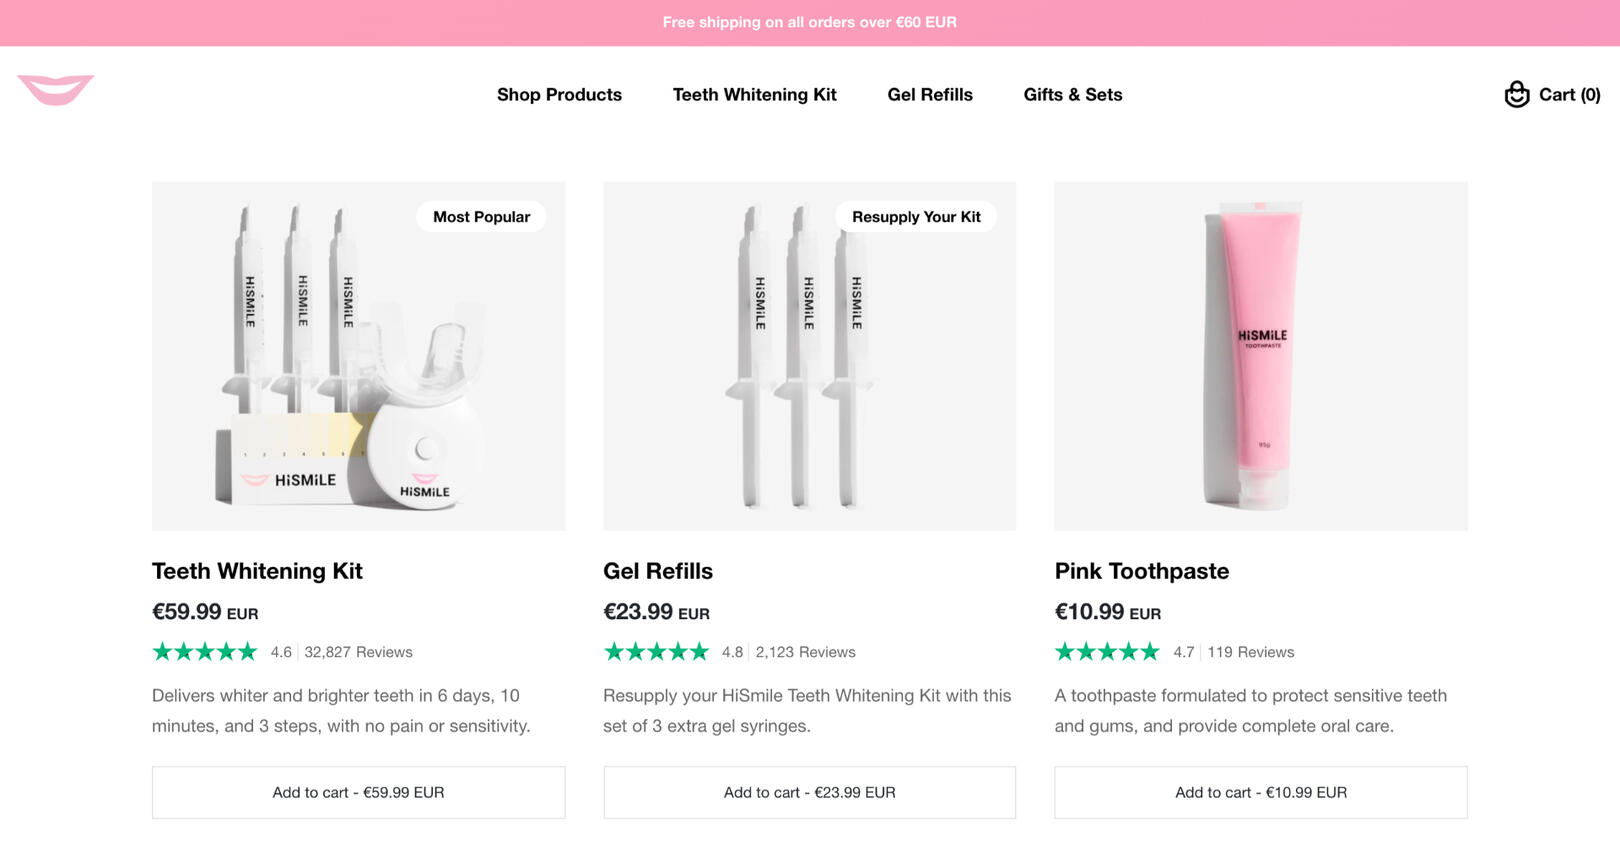Go to Teeth Whitening Kit nav item
The width and height of the screenshot is (1620, 857).
[x=754, y=95]
